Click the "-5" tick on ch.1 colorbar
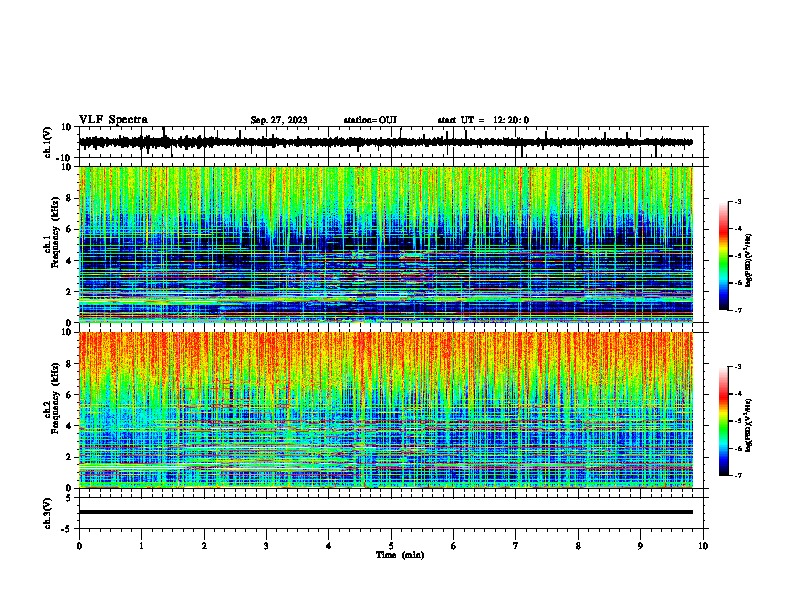 pyautogui.click(x=737, y=256)
